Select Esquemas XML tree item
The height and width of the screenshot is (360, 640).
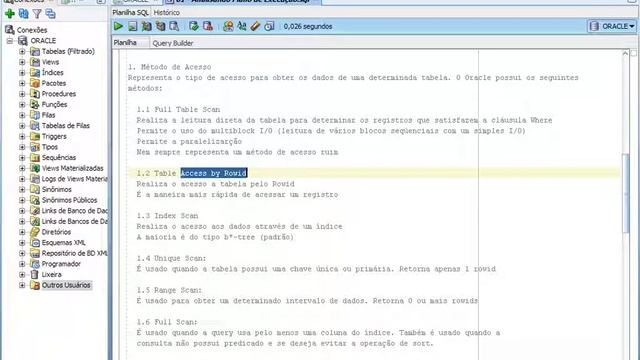point(64,242)
